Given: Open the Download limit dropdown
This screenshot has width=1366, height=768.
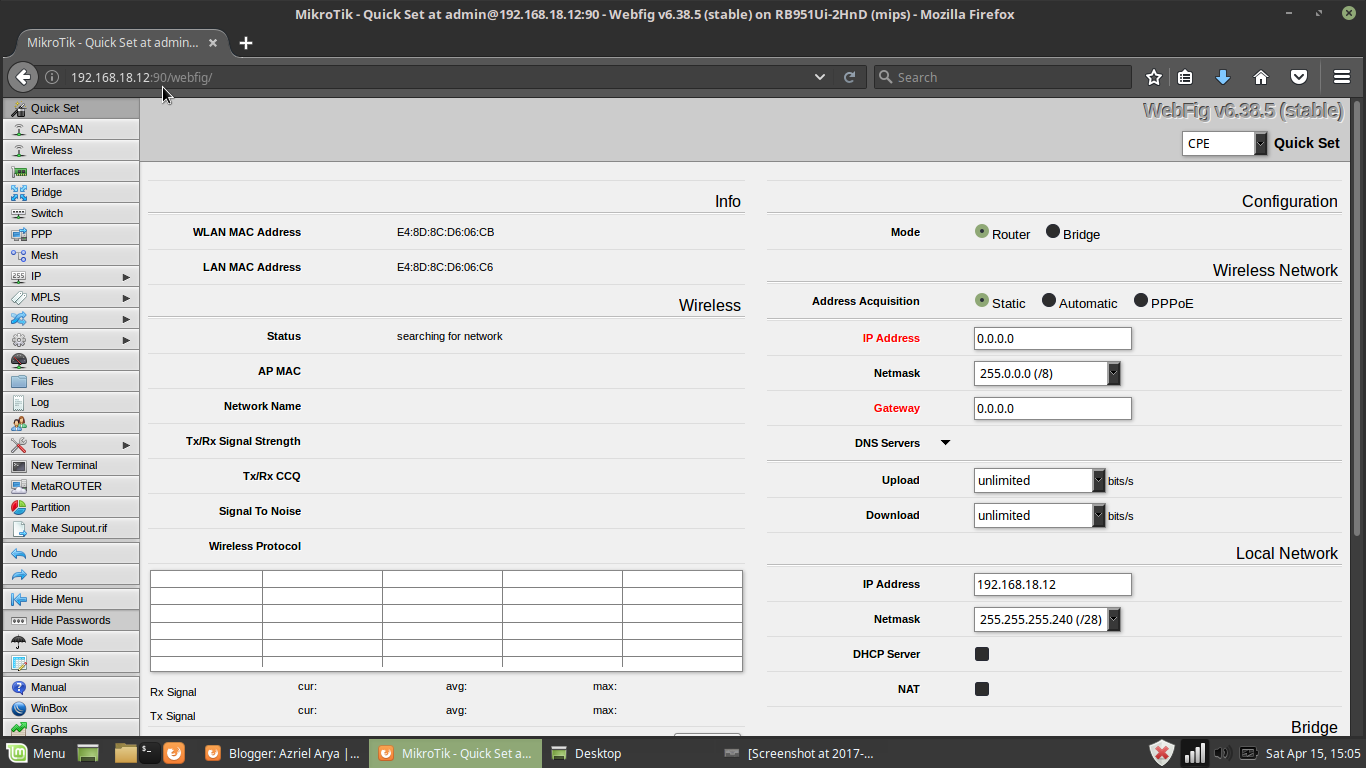Looking at the screenshot, I should pyautogui.click(x=1040, y=515).
